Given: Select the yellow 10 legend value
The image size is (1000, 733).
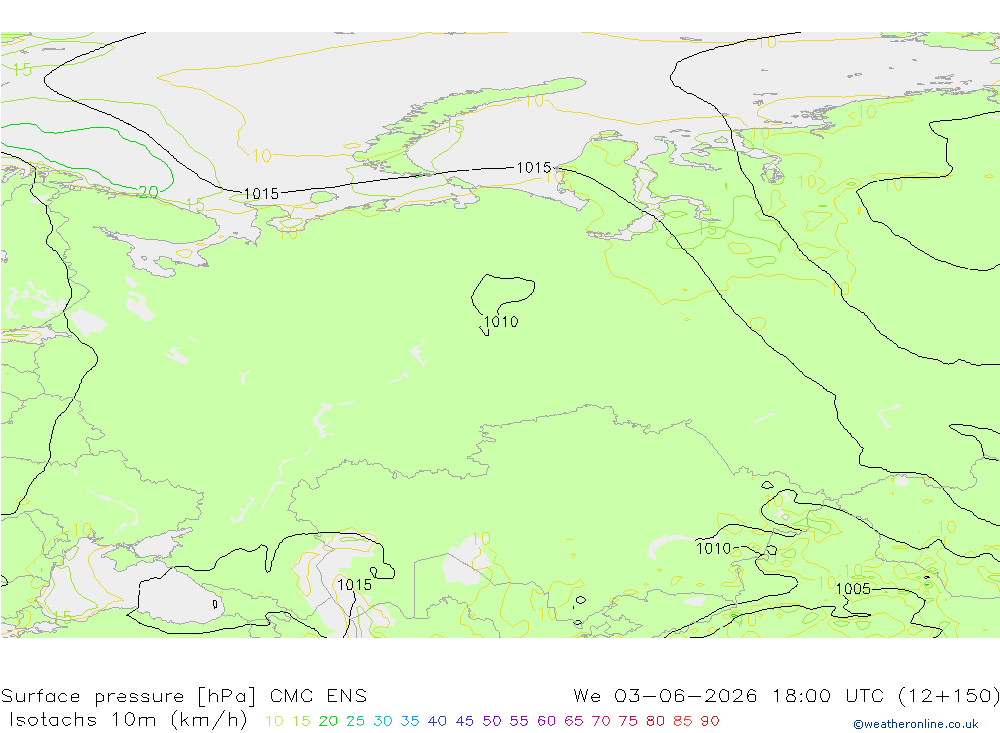Looking at the screenshot, I should pyautogui.click(x=274, y=721).
